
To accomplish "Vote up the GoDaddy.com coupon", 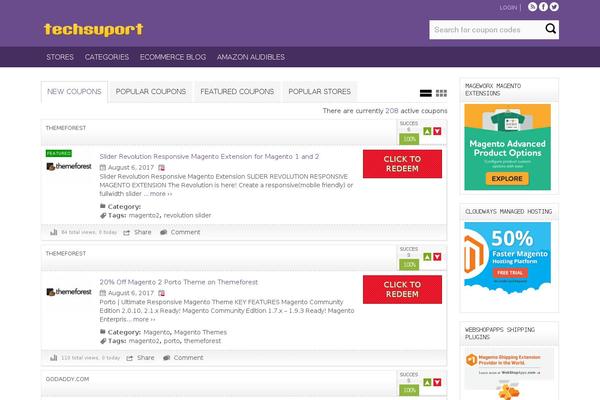I will pyautogui.click(x=427, y=382).
